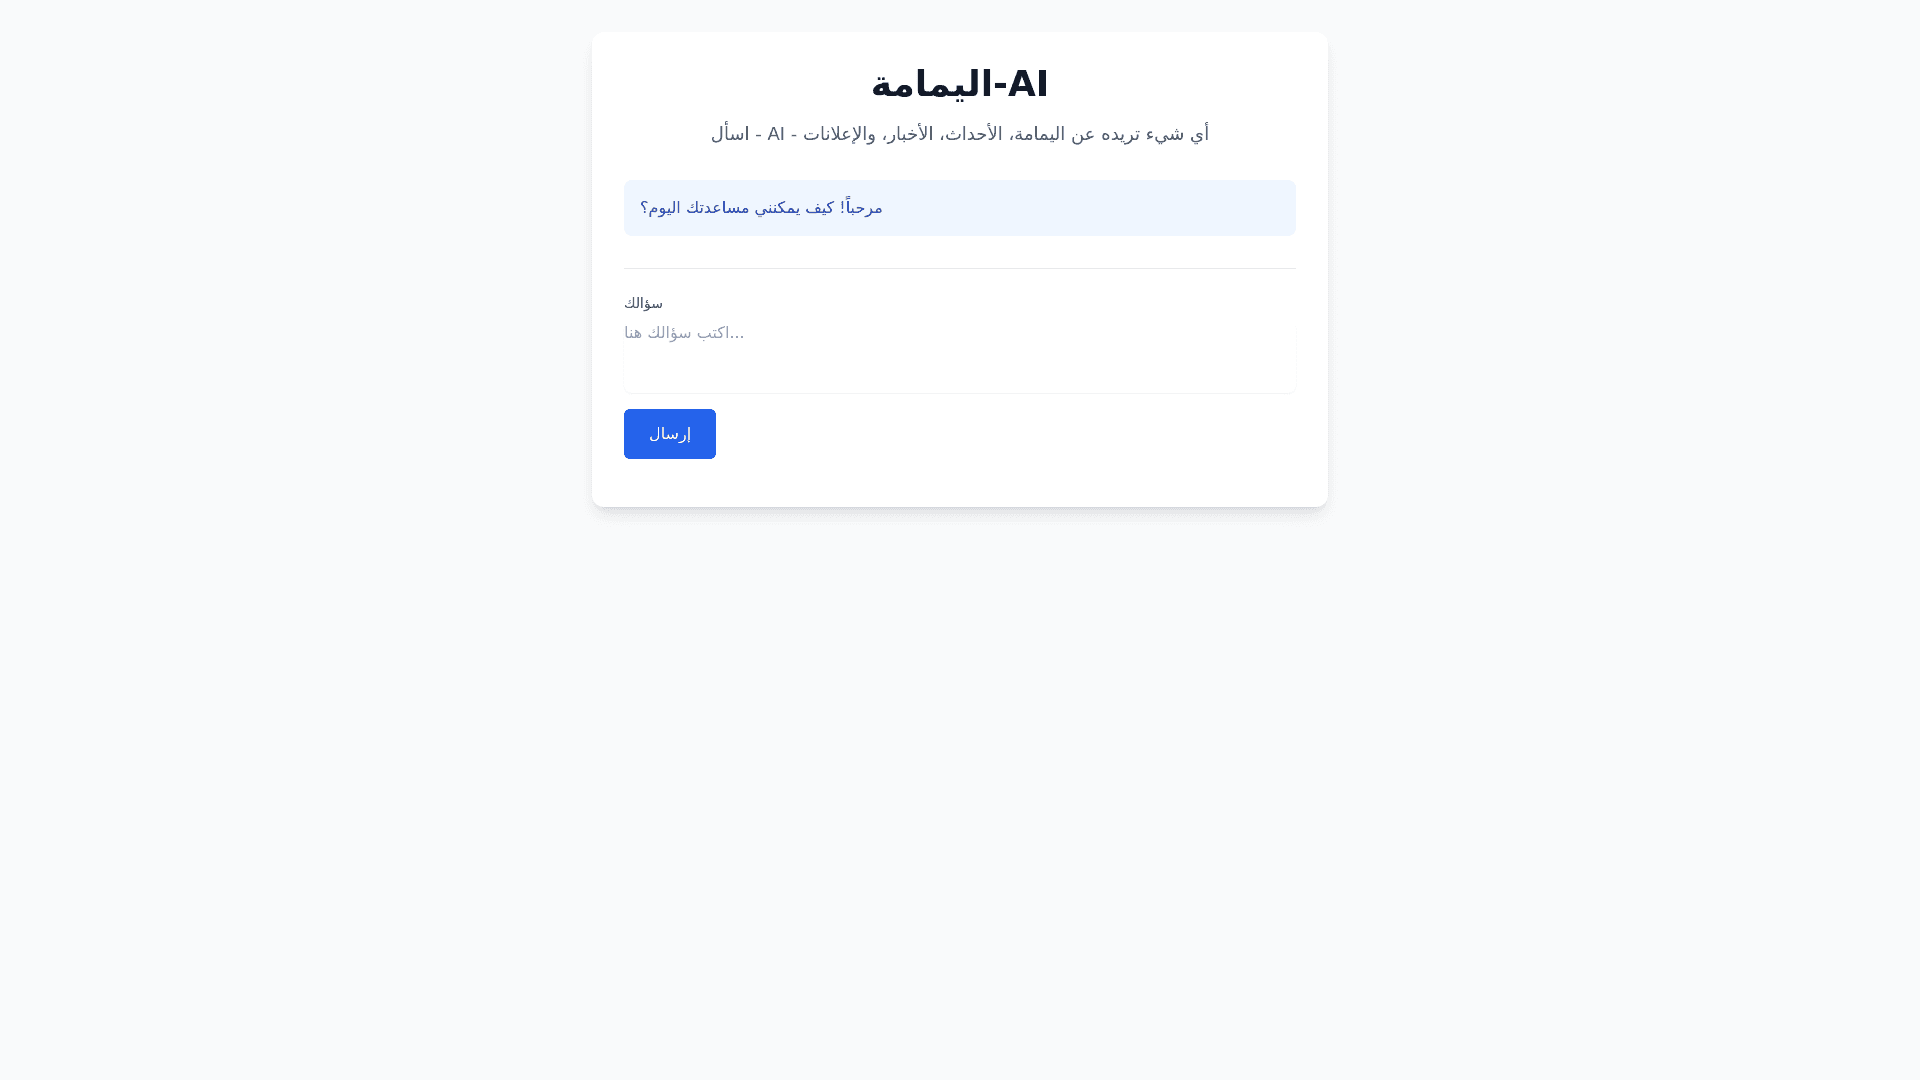Screen dimensions: 1920x1080
Task: Click the subtitle text below the heading
Action: coord(959,134)
